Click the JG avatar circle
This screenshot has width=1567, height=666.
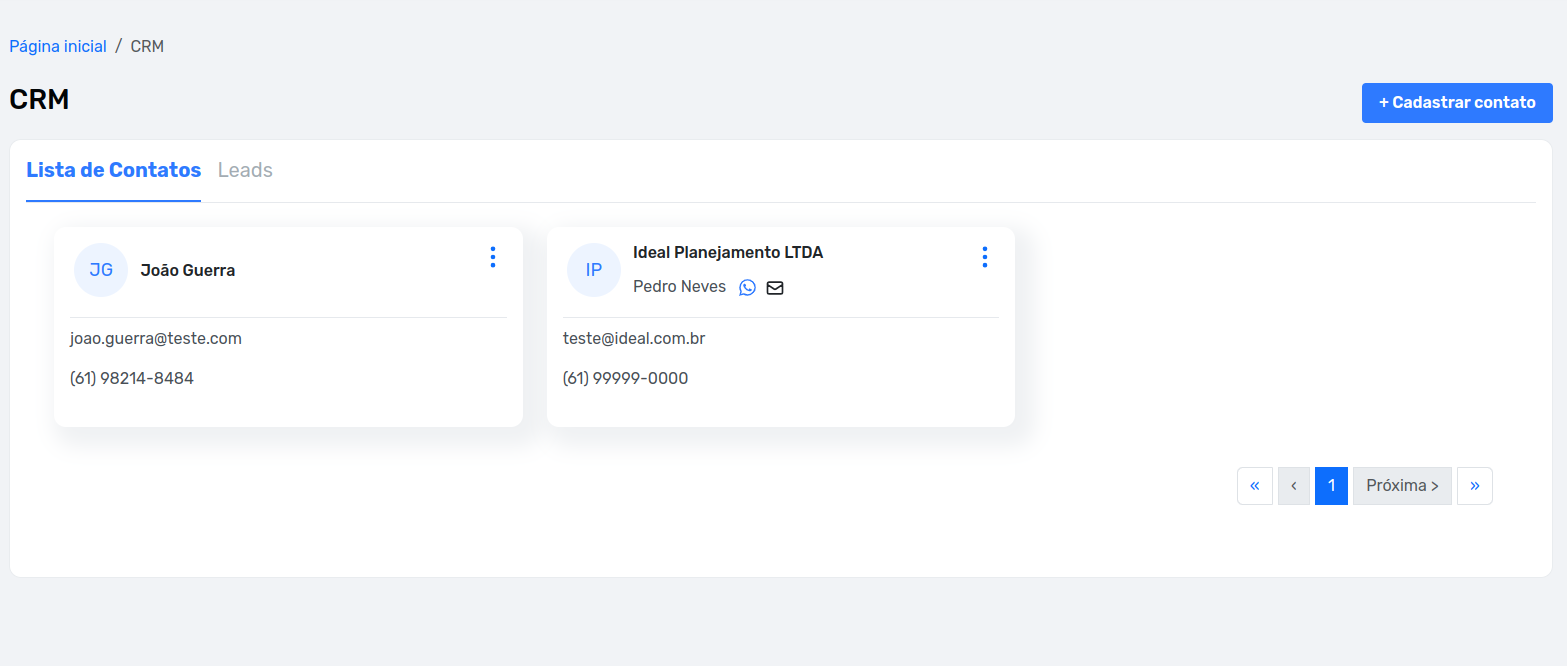point(101,270)
